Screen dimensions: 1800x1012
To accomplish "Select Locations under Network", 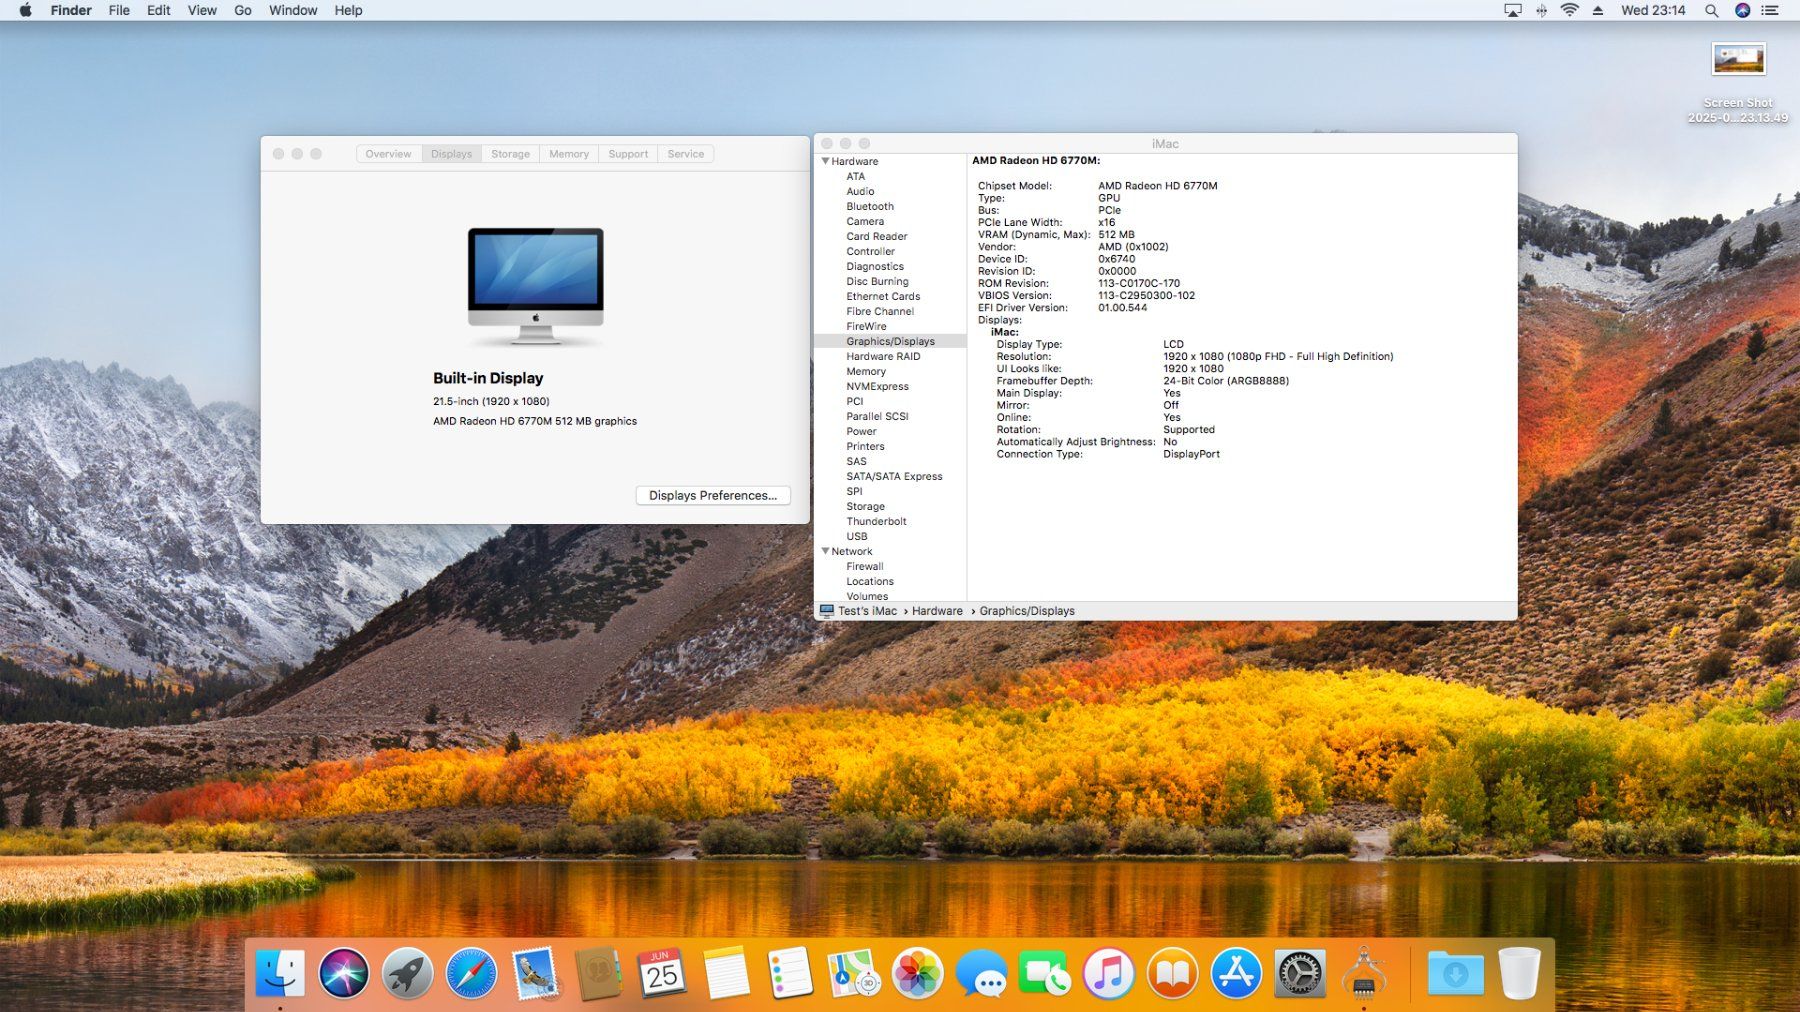I will tap(870, 581).
